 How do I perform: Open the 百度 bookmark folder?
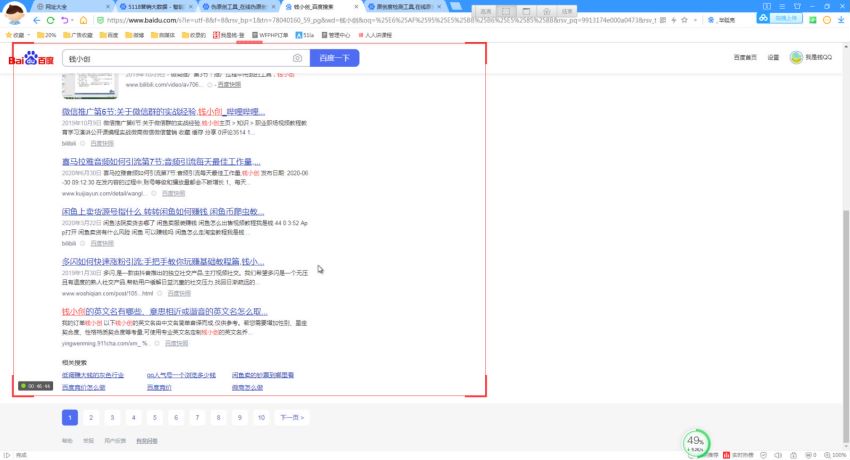(x=108, y=35)
